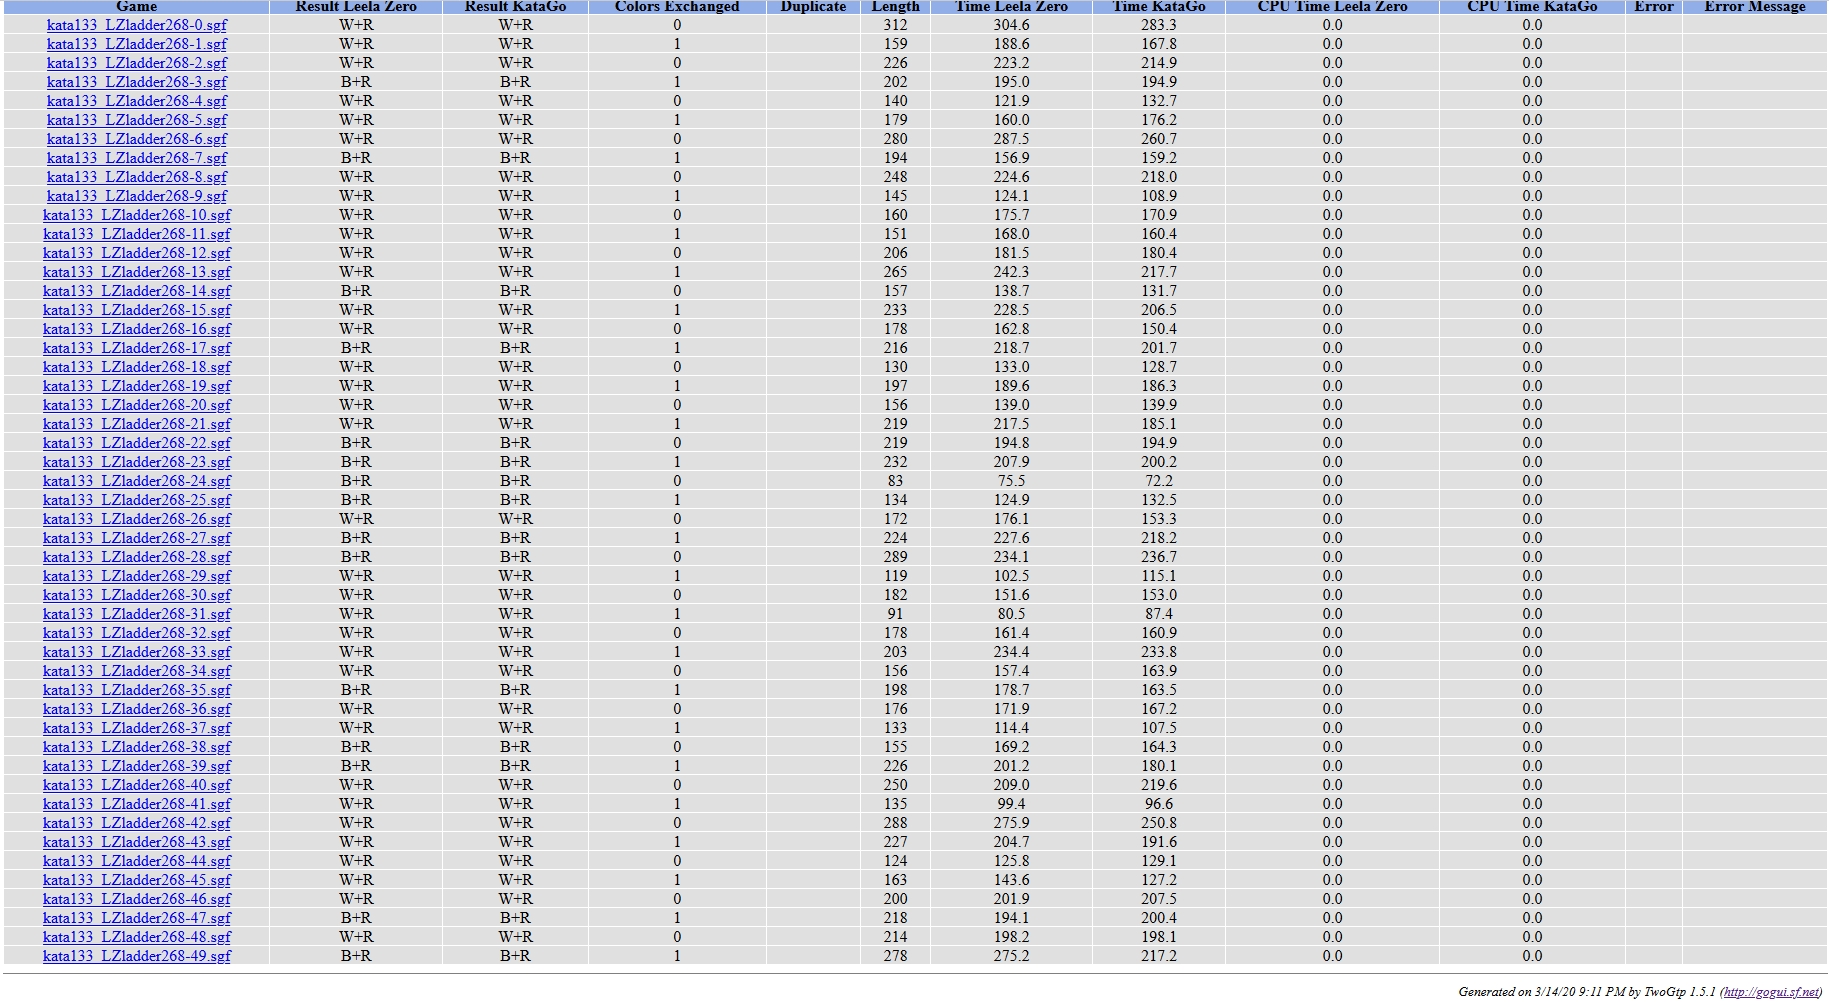This screenshot has height=1002, width=1829.
Task: Open kata133_LZladder268-3.sgf game file
Action: point(136,82)
